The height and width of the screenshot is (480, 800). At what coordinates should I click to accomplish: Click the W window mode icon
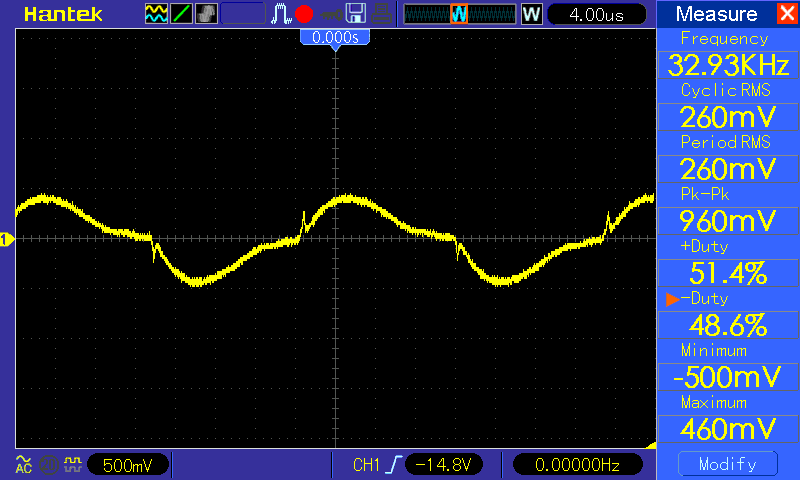(x=531, y=14)
